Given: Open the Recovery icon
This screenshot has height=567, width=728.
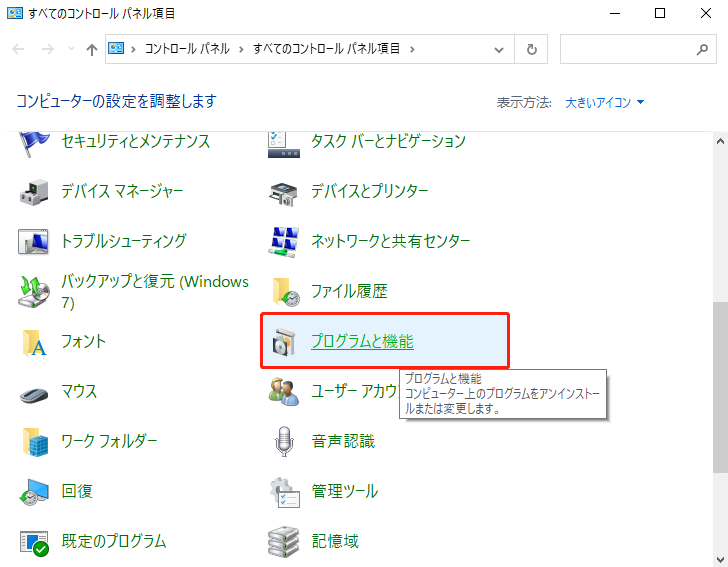Looking at the screenshot, I should click(x=34, y=492).
